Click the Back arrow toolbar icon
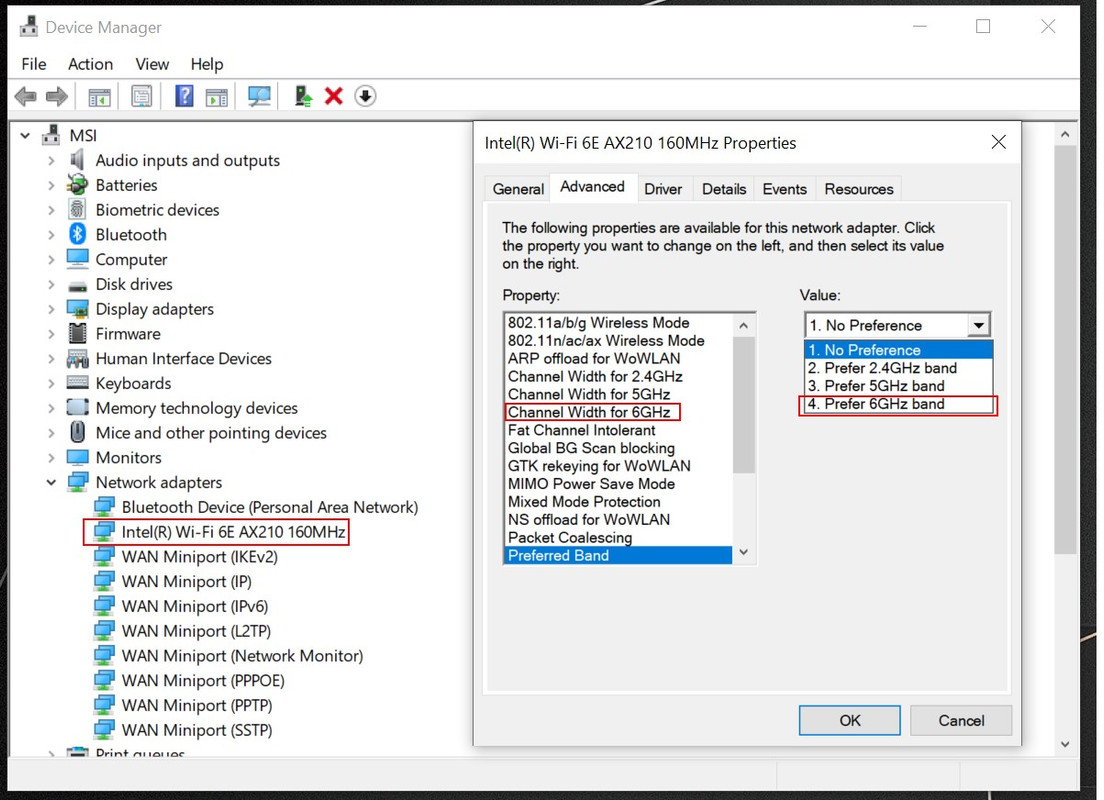The width and height of the screenshot is (1104, 800). pyautogui.click(x=25, y=96)
